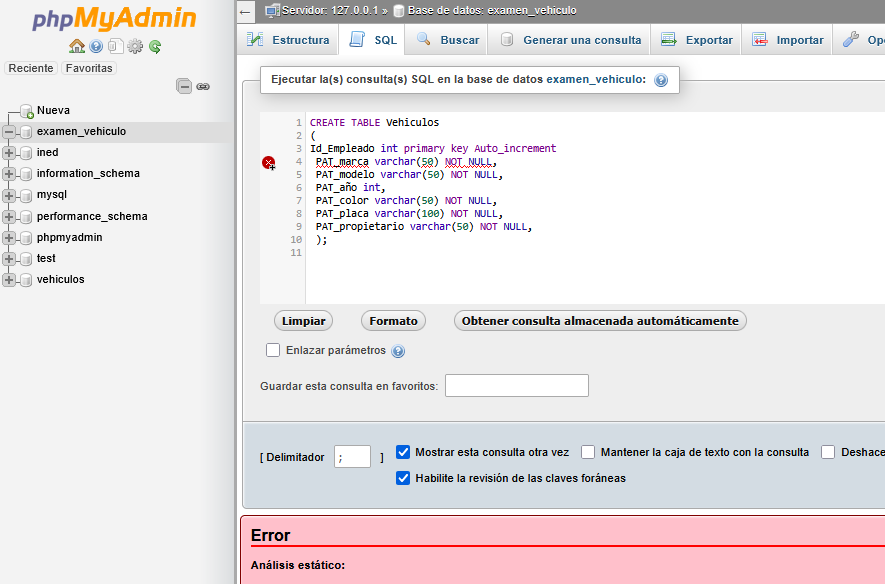This screenshot has height=584, width=885.
Task: Check Mantener la caja de texto con la consulta
Action: point(588,452)
